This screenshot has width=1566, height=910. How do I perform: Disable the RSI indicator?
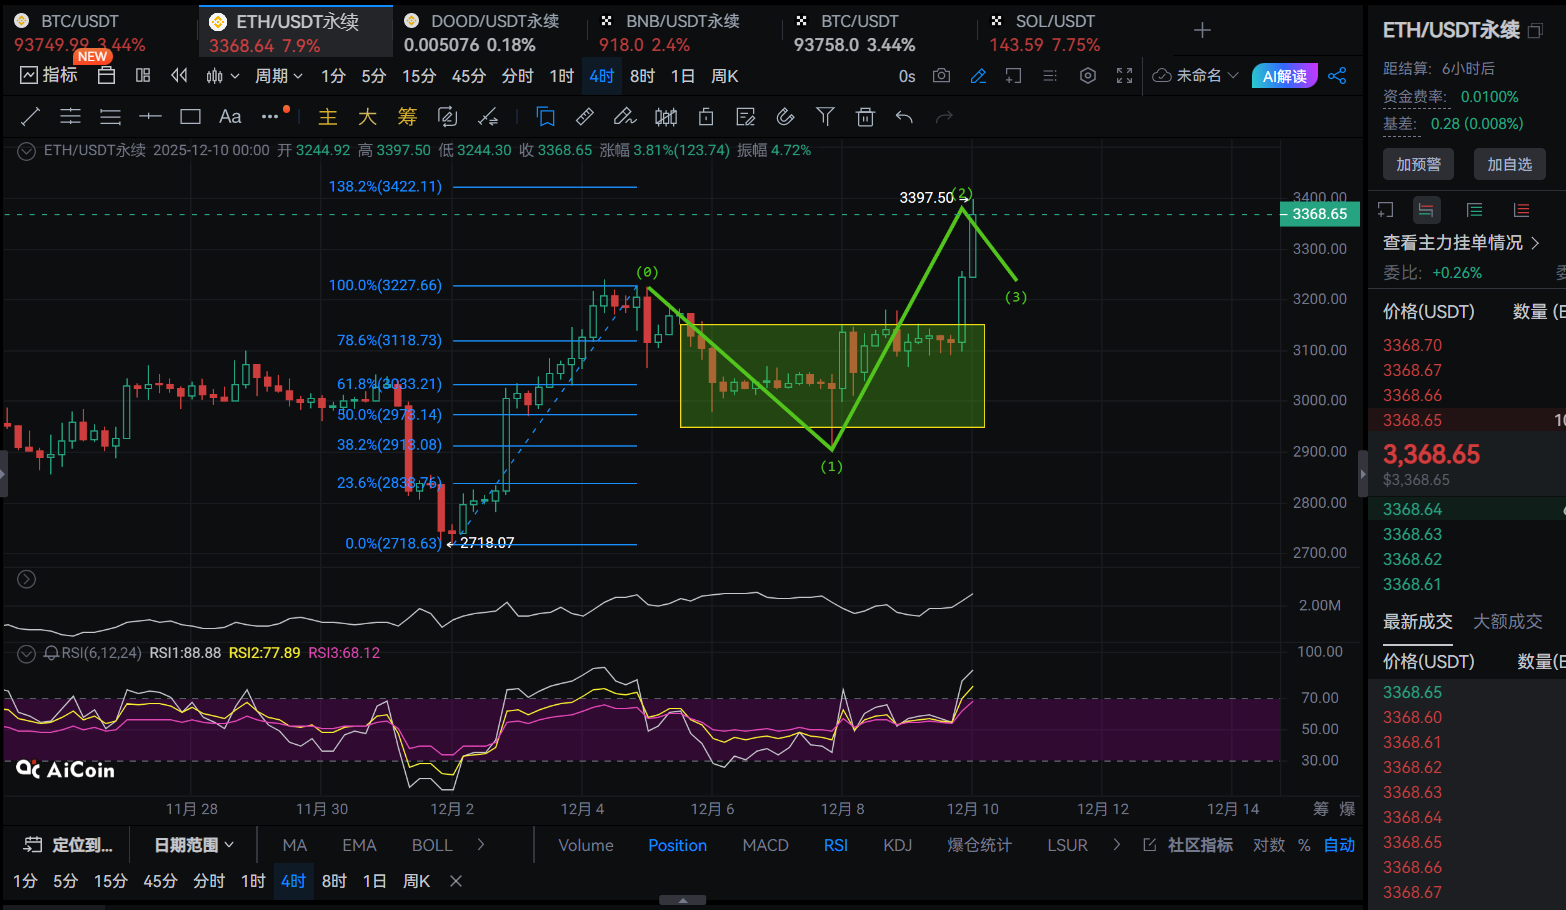tap(835, 845)
